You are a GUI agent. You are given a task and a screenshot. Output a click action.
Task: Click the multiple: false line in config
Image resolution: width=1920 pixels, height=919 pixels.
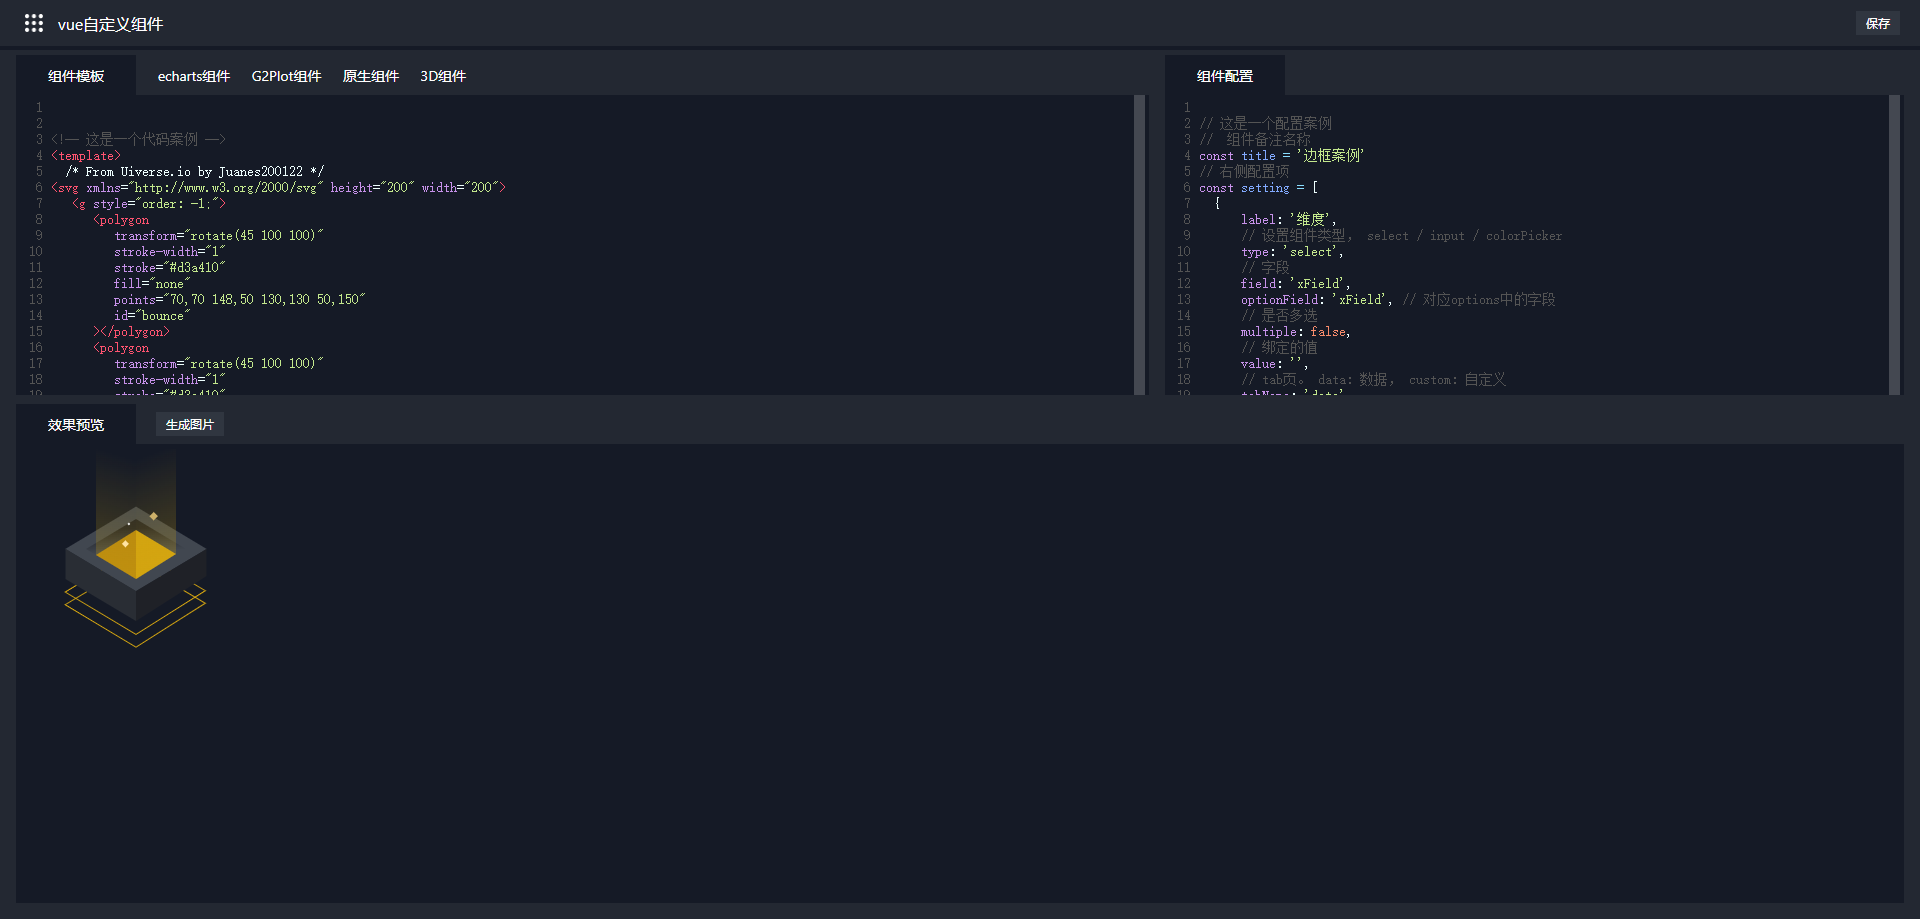1295,332
